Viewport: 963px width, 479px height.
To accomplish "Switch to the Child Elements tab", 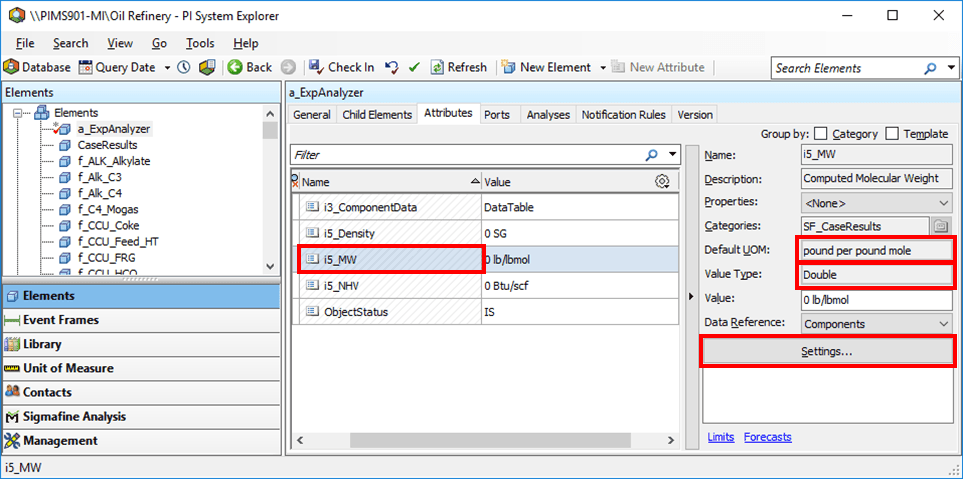I will [x=377, y=115].
